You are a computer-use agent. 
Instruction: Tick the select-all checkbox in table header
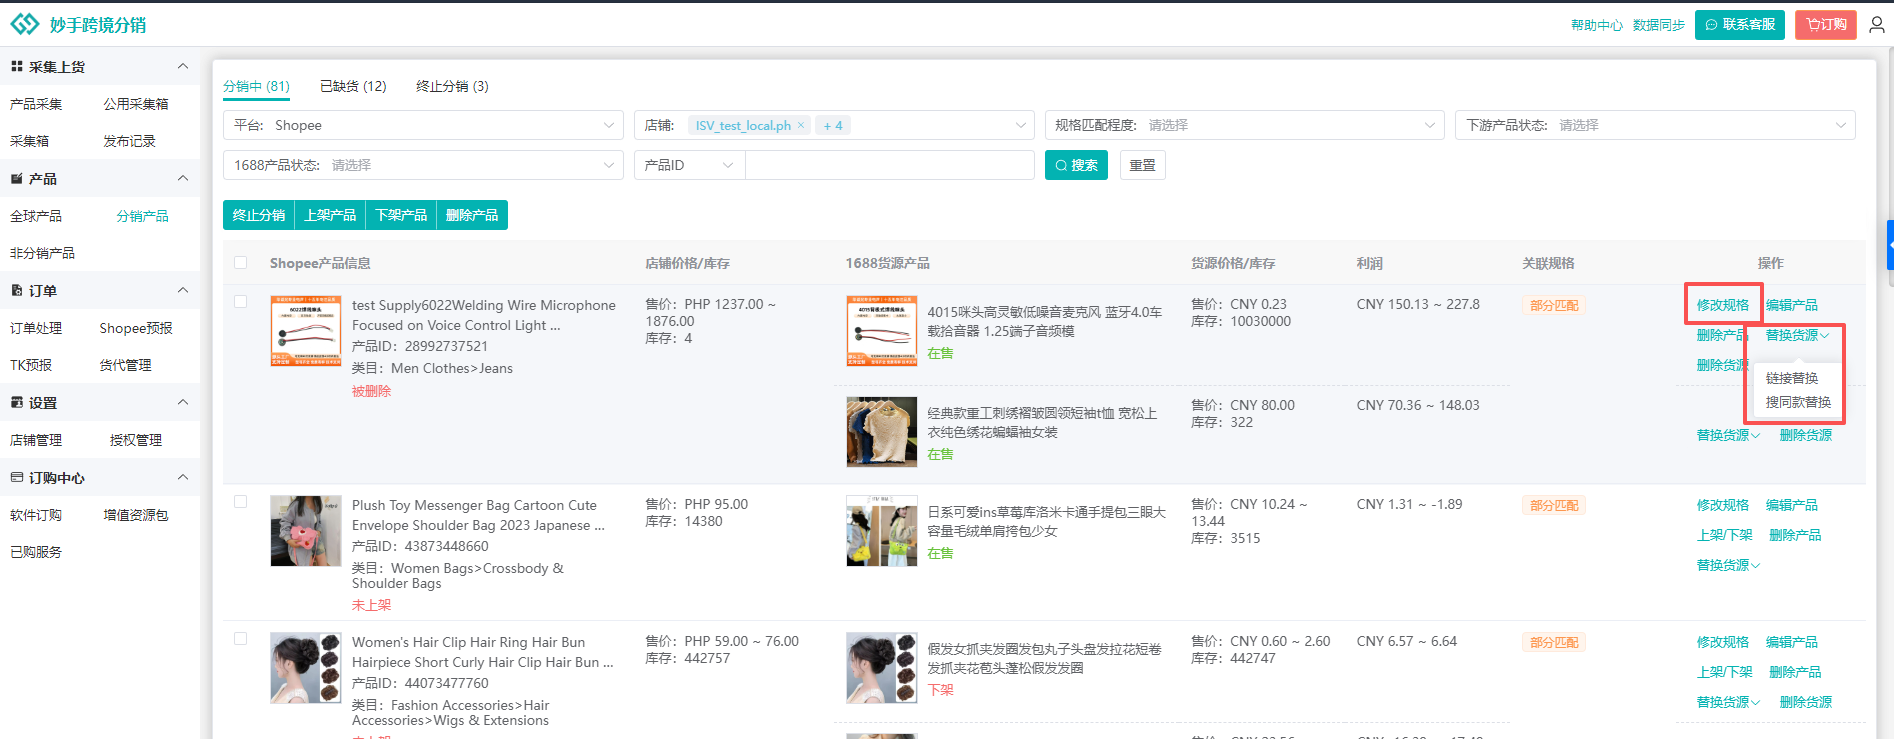tap(240, 263)
